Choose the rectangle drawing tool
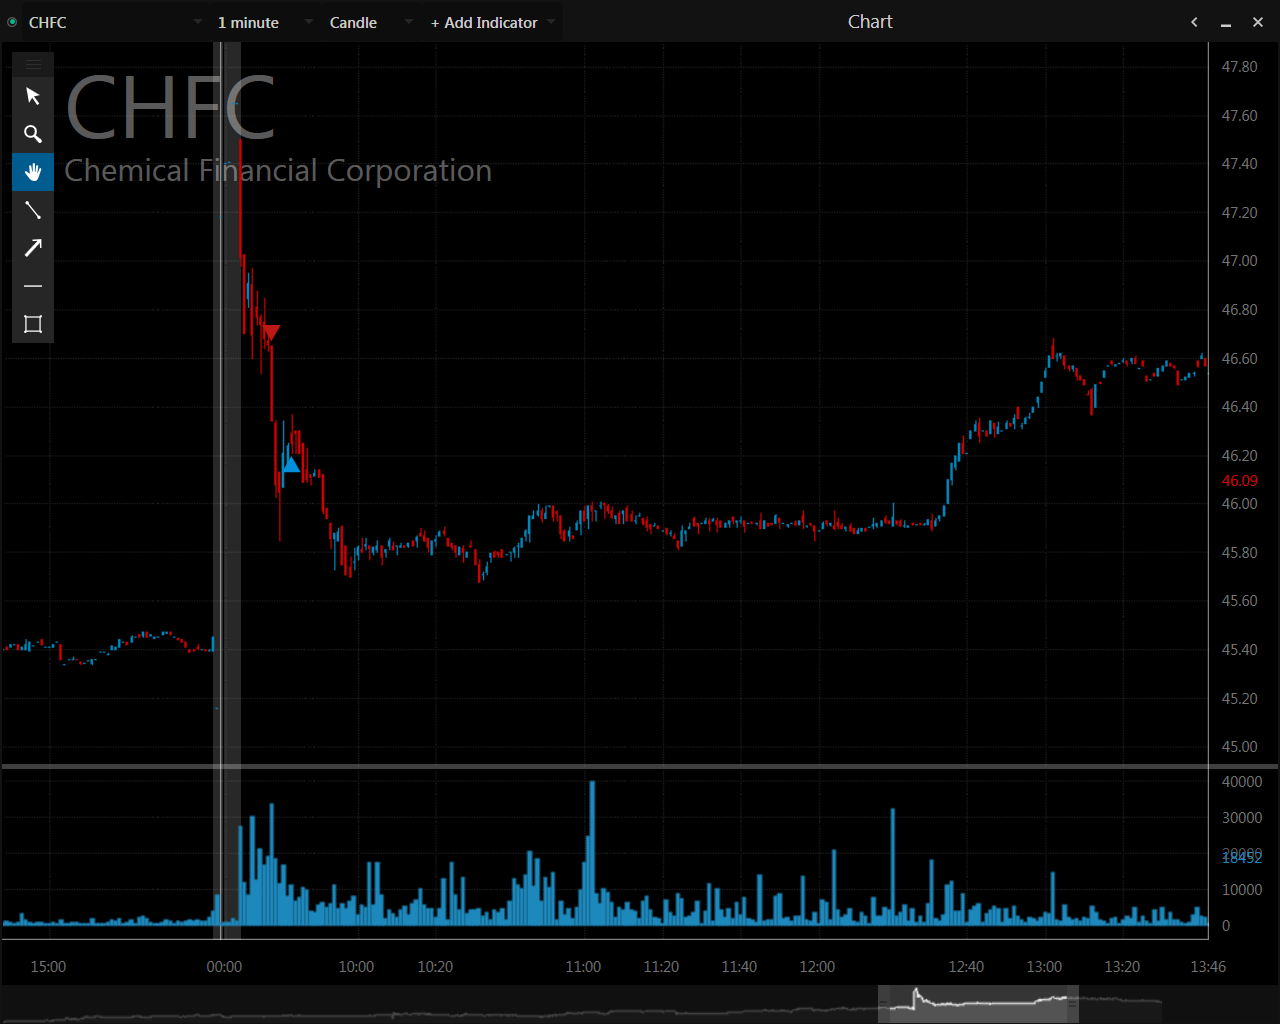The height and width of the screenshot is (1024, 1280). (x=33, y=324)
